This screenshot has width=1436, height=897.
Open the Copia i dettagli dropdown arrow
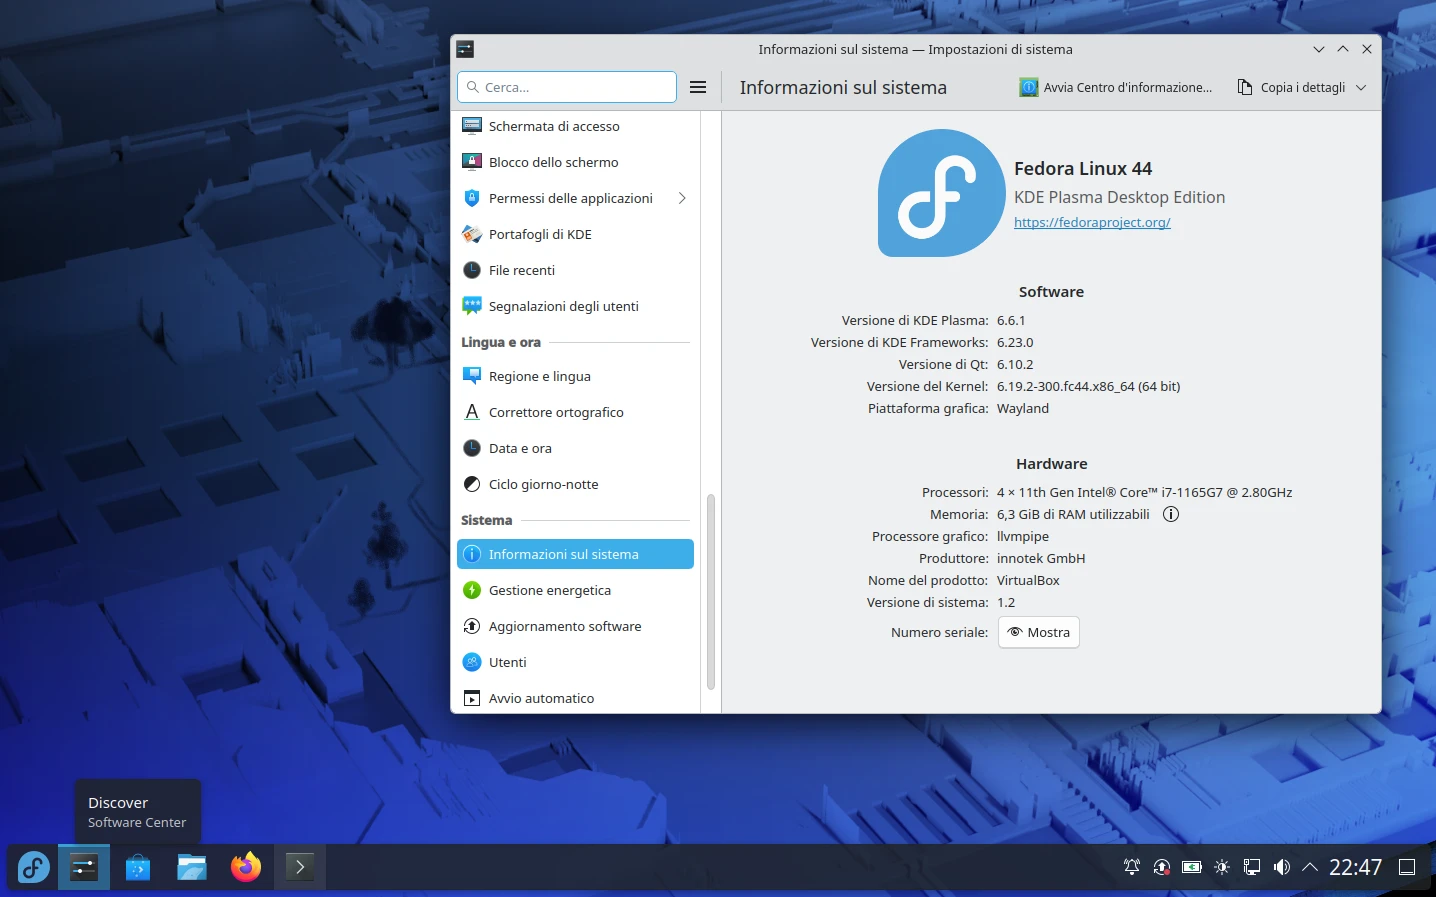point(1361,87)
